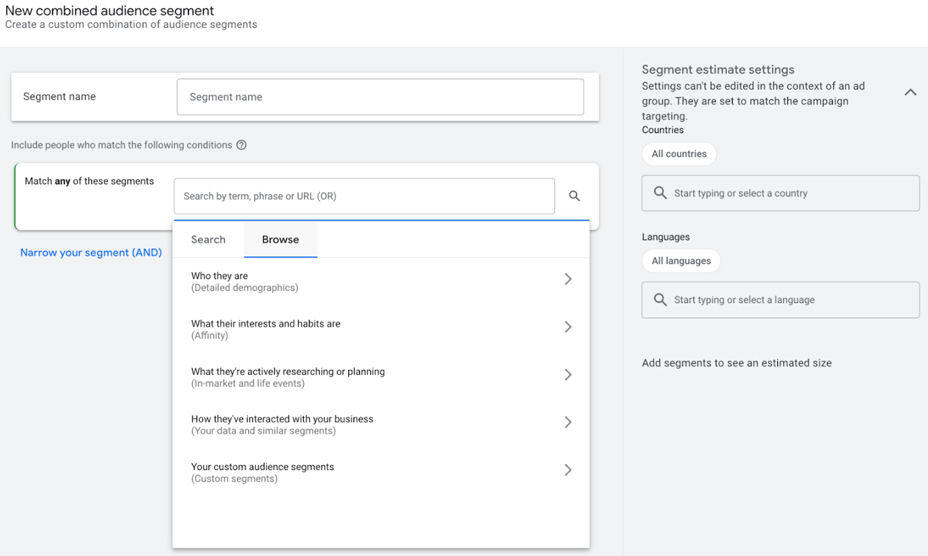Click the chevron arrow on Affinity row
The width and height of the screenshot is (928, 556).
coord(568,327)
